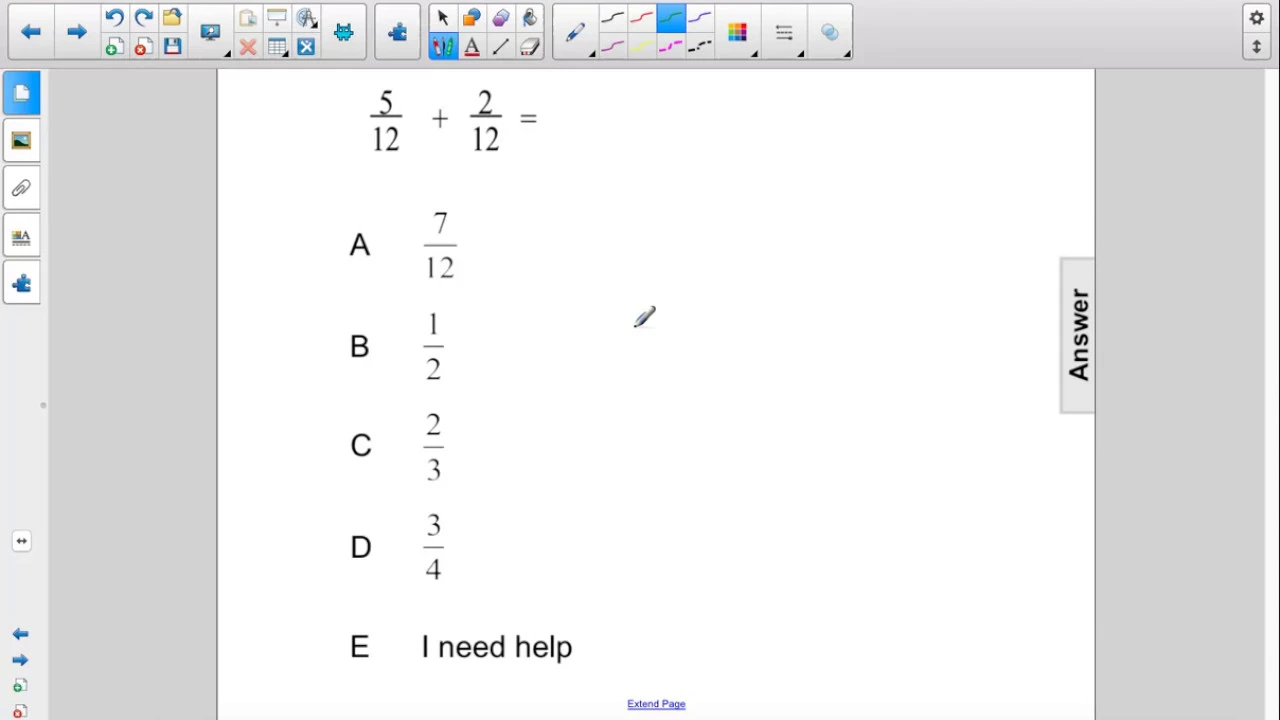This screenshot has width=1280, height=720.
Task: Pick the green solid pen style
Action: [671, 18]
